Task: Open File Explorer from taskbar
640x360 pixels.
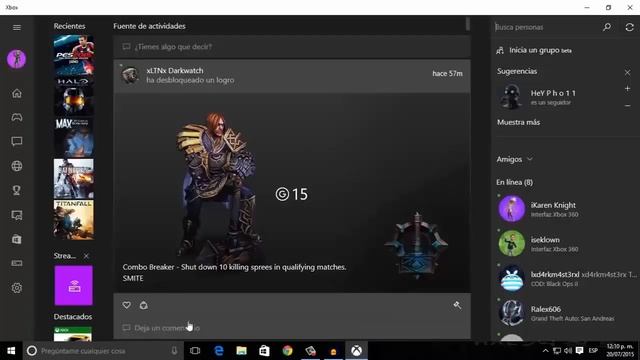Action: tap(242, 351)
